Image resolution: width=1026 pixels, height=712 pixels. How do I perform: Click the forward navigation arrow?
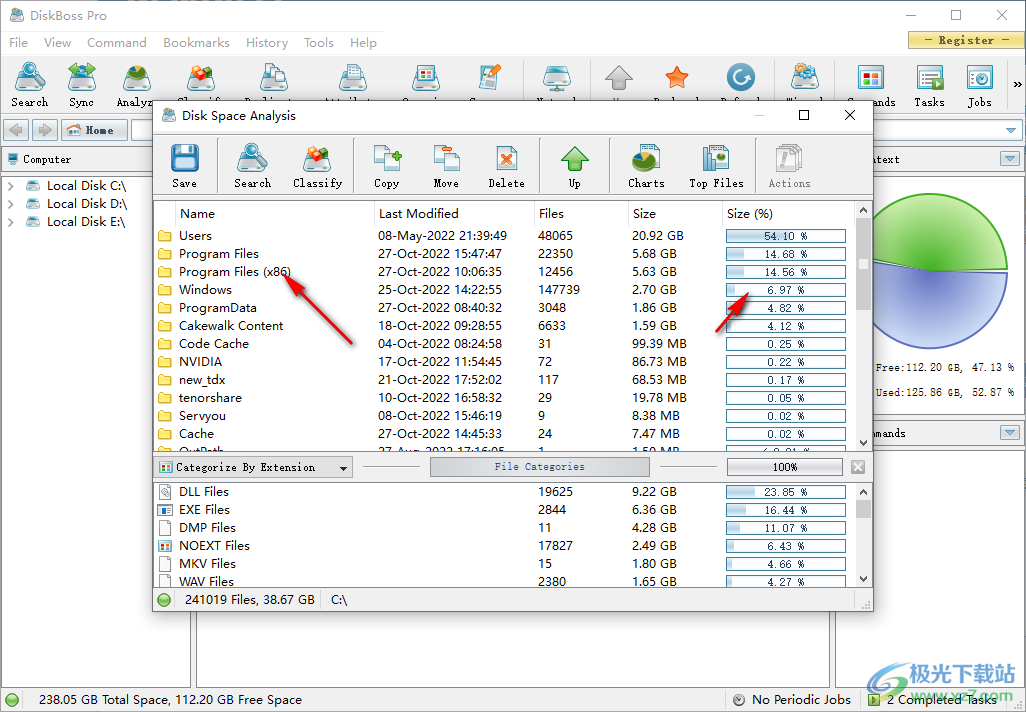(44, 130)
